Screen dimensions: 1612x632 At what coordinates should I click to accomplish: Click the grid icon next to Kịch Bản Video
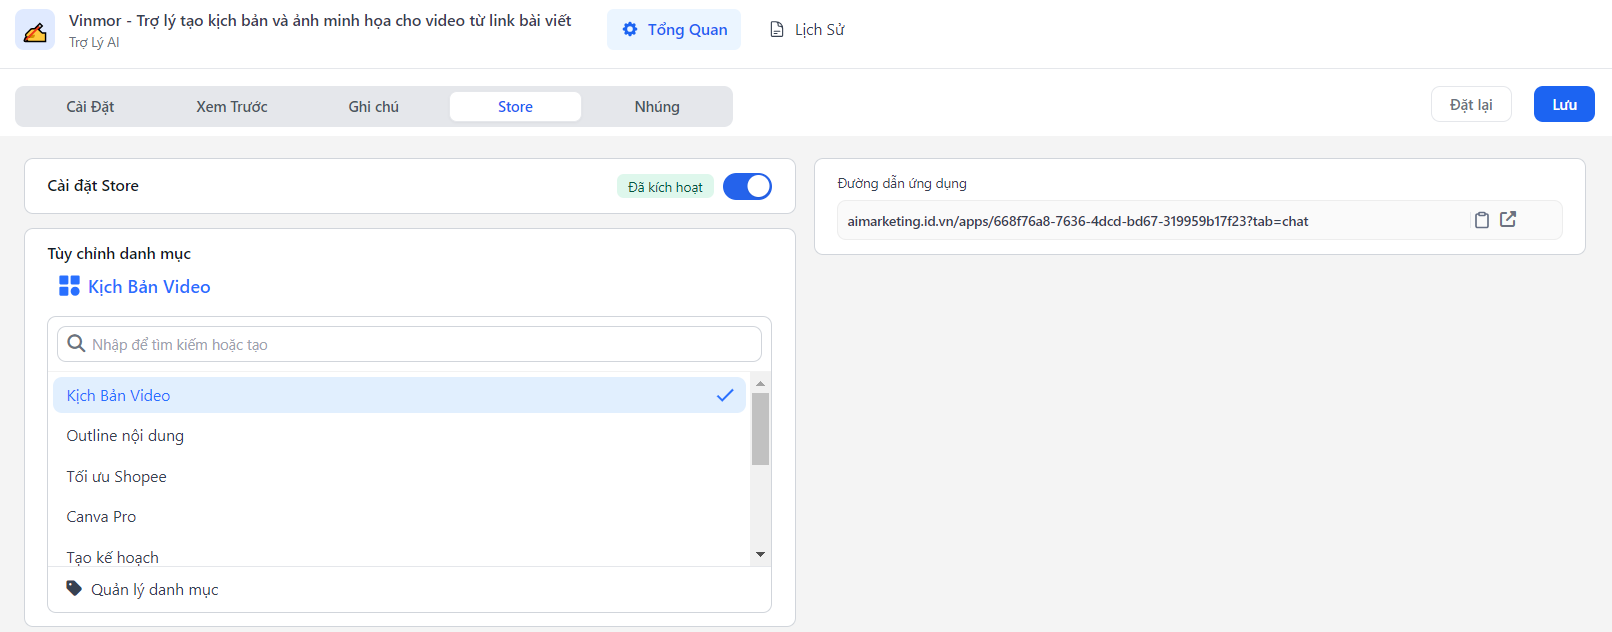(69, 286)
